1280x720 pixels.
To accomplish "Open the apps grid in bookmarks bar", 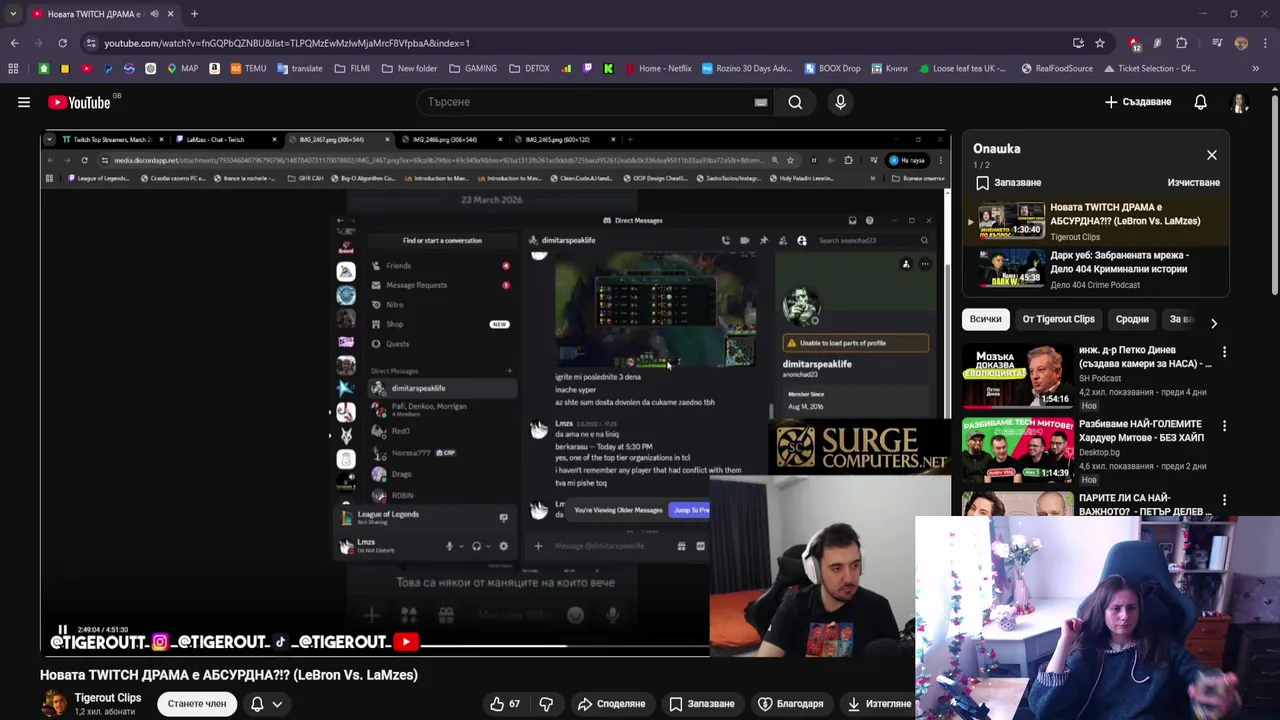I will point(13,69).
